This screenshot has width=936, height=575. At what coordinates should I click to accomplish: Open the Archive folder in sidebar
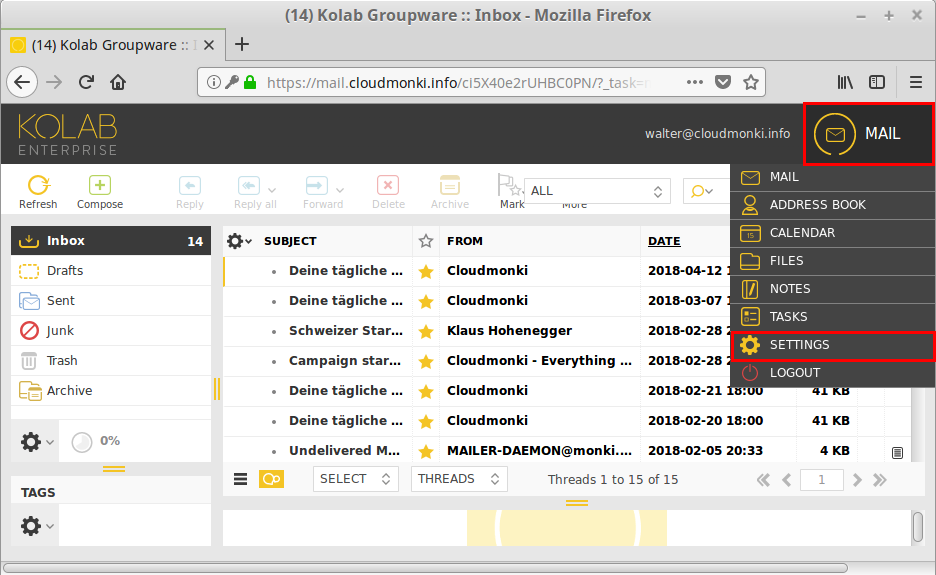click(x=111, y=390)
